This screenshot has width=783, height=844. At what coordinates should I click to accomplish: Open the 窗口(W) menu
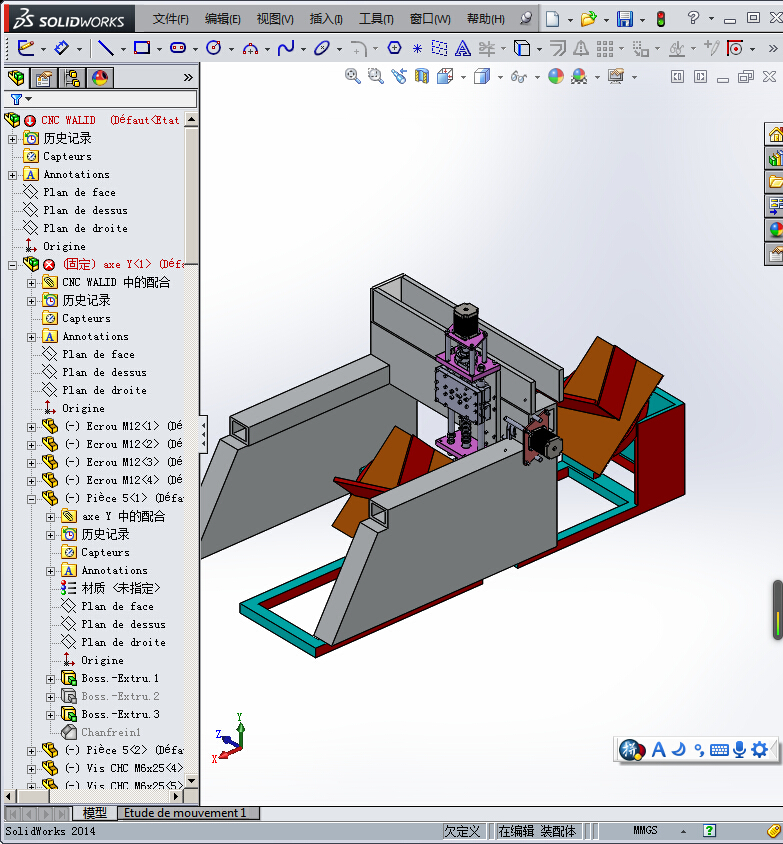pos(429,19)
